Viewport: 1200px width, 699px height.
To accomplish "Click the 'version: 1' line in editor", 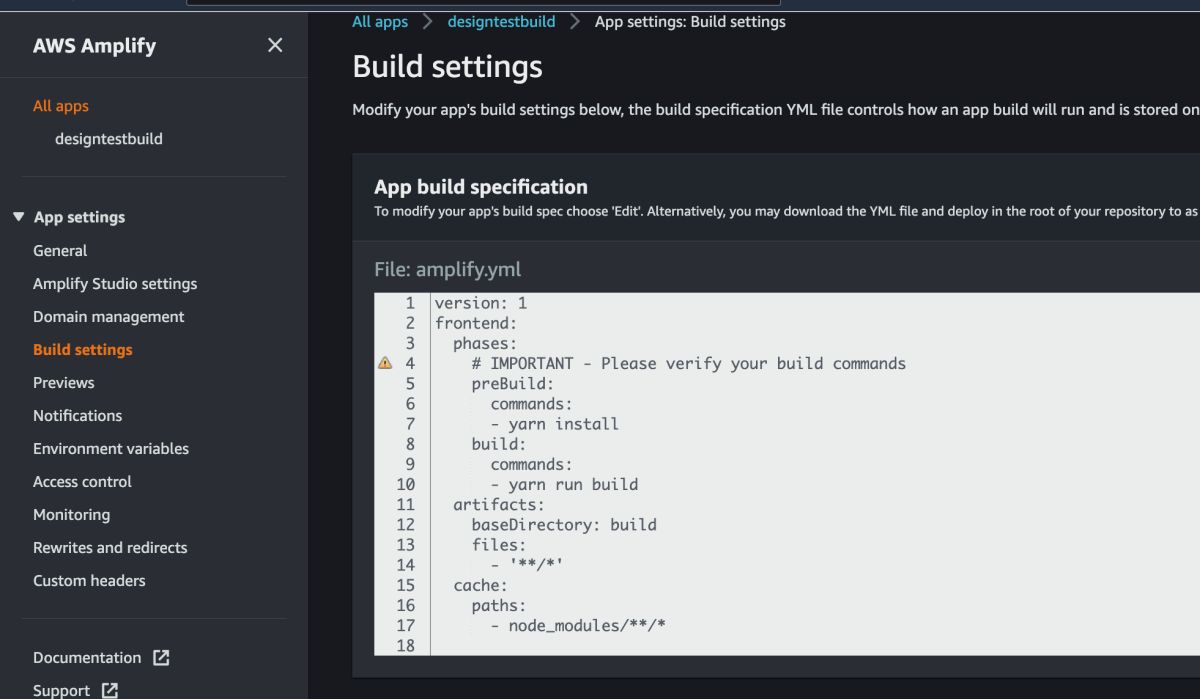I will pyautogui.click(x=481, y=303).
